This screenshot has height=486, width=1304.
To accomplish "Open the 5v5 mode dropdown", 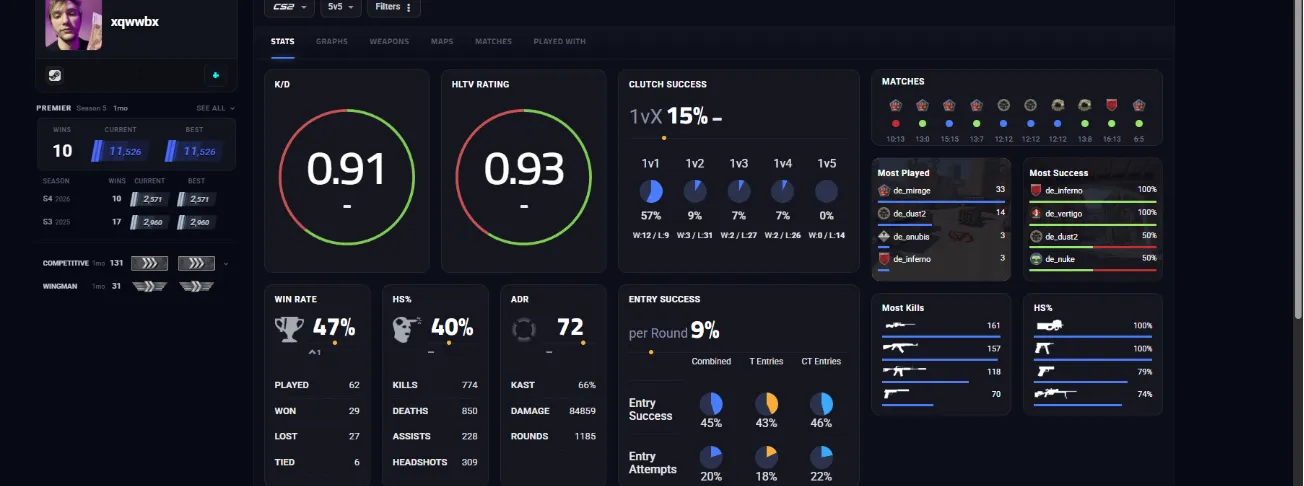I will pos(340,7).
